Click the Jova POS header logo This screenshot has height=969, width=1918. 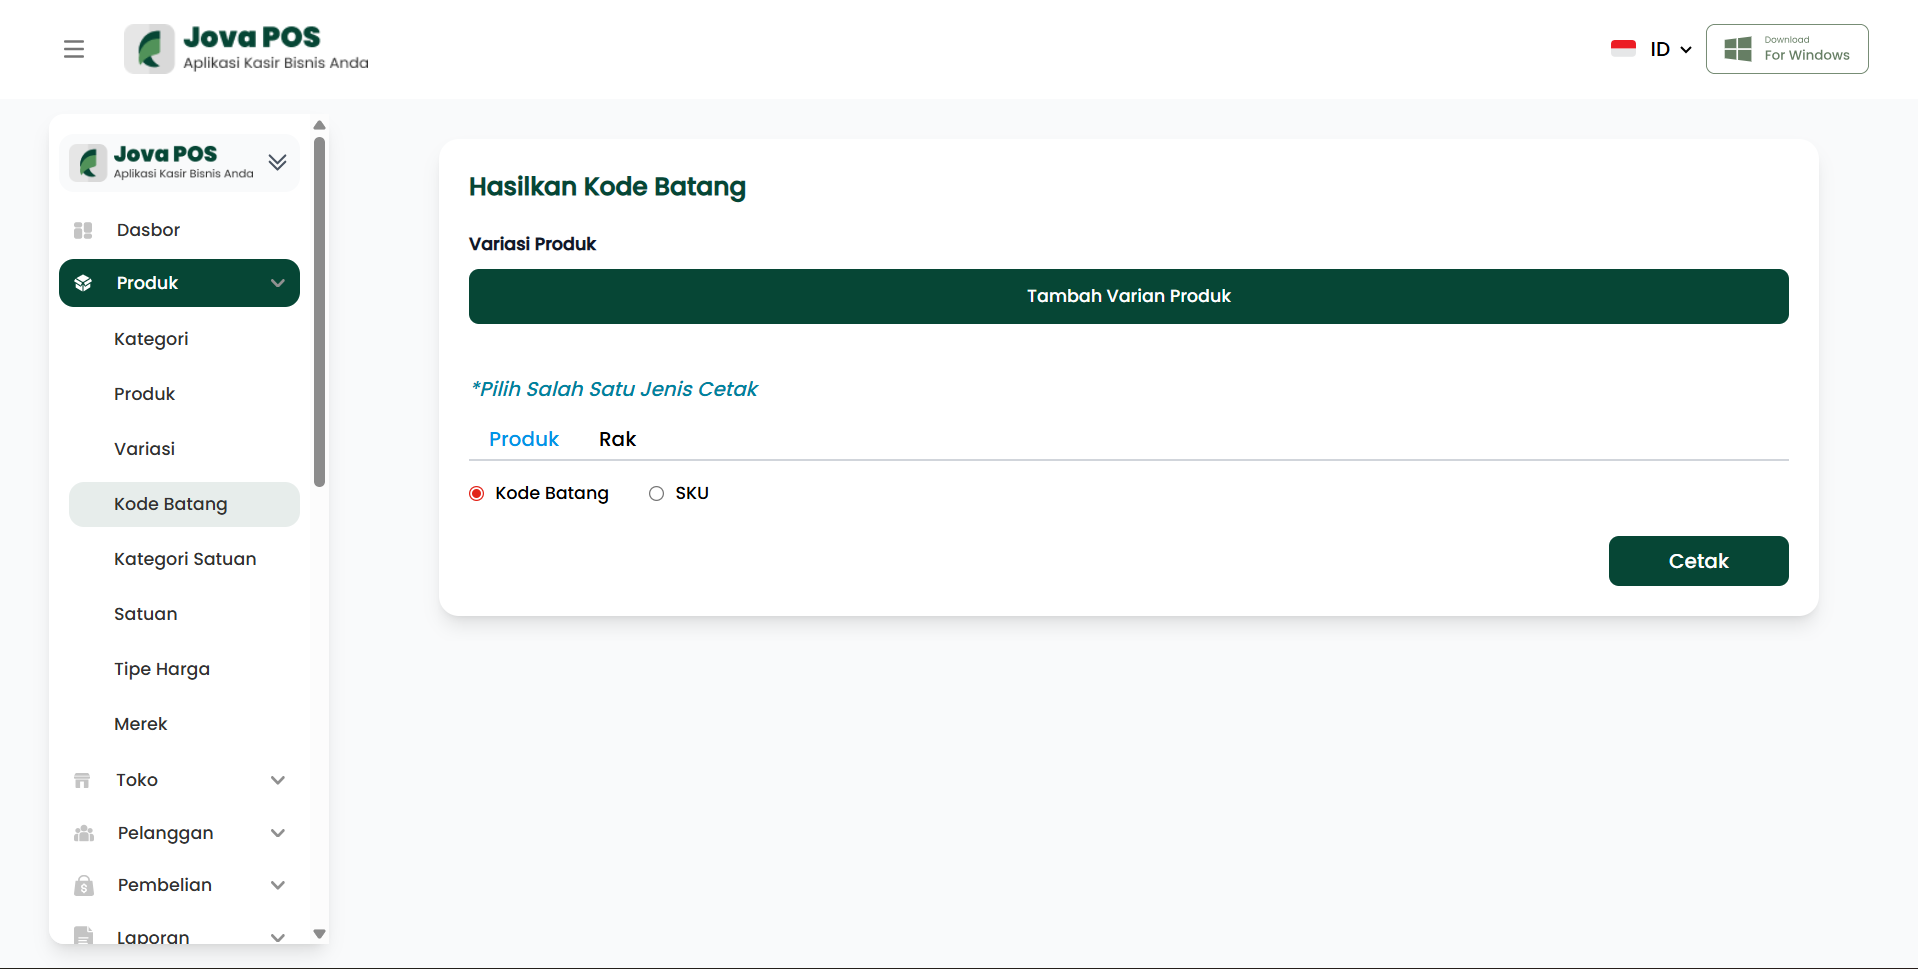click(247, 49)
